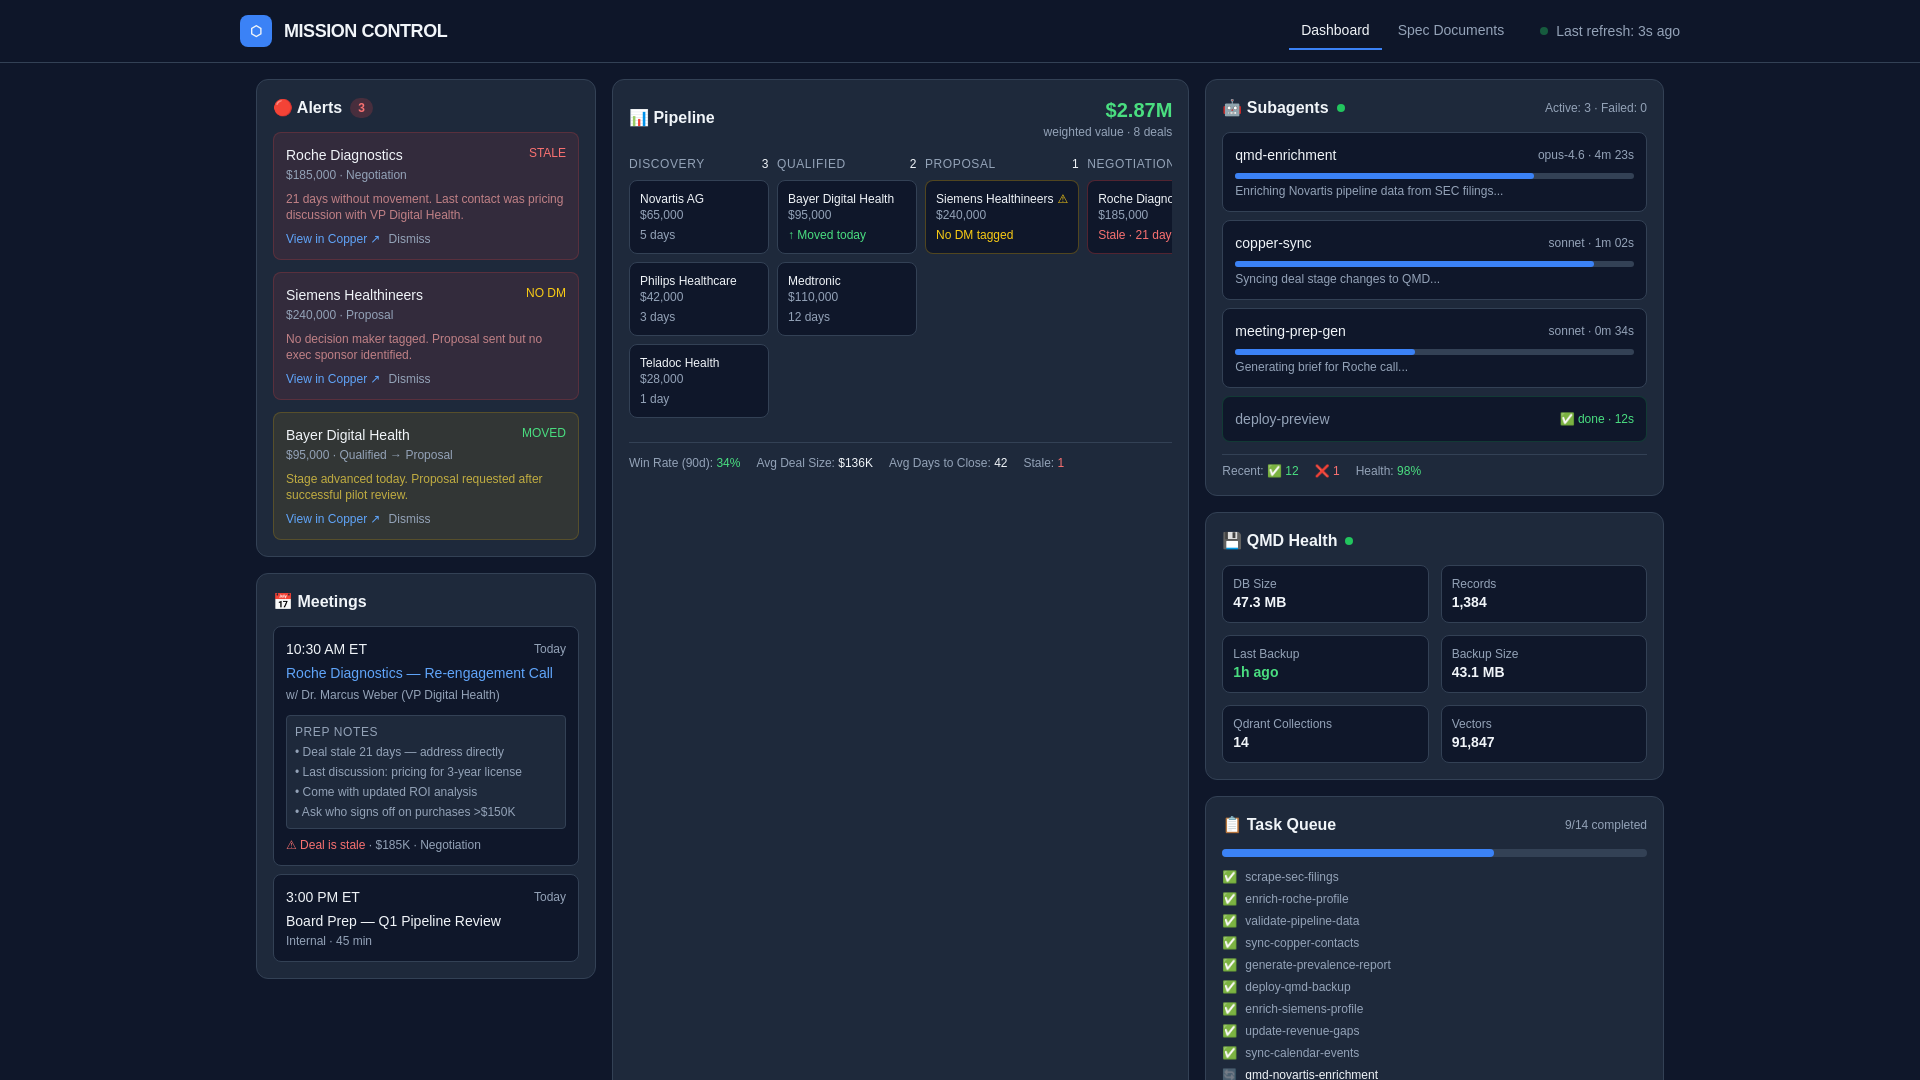Click the Last Backup 1h ago tile

coord(1325,664)
